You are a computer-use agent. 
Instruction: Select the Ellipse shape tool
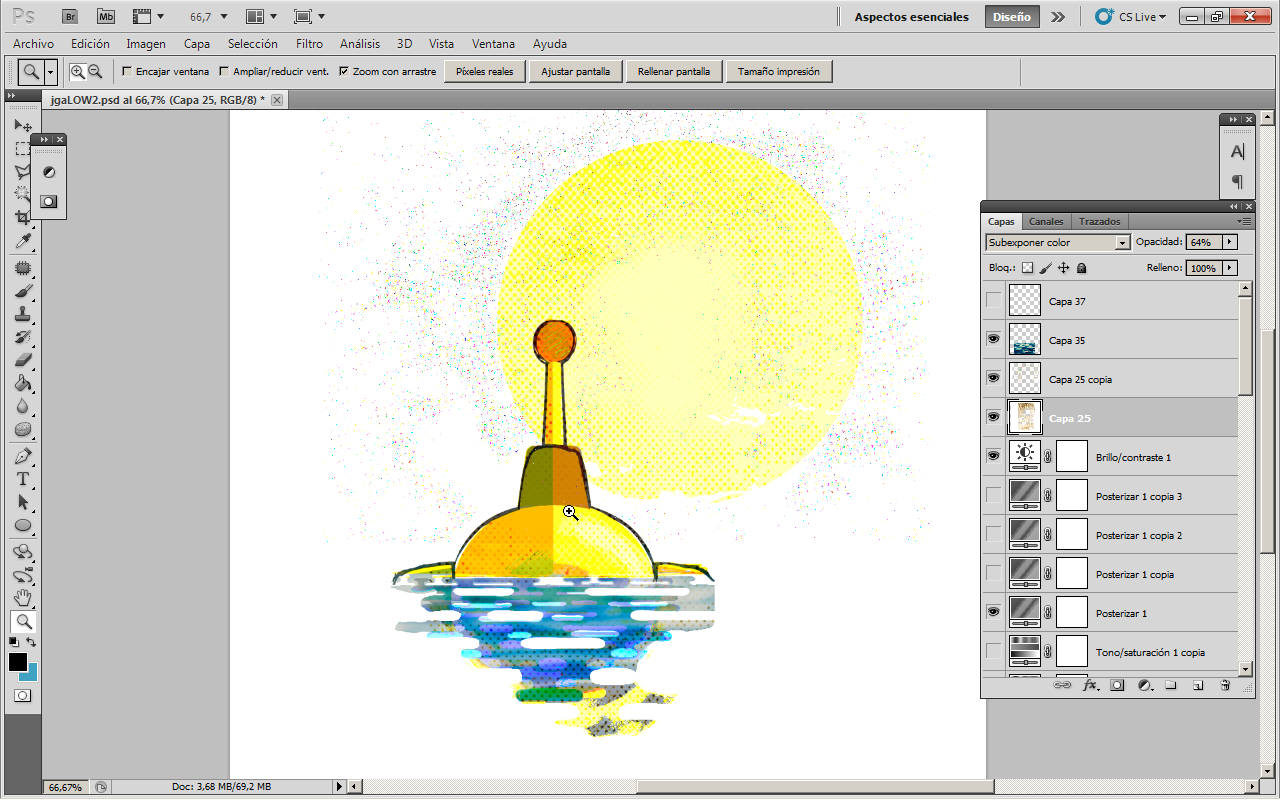[23, 526]
